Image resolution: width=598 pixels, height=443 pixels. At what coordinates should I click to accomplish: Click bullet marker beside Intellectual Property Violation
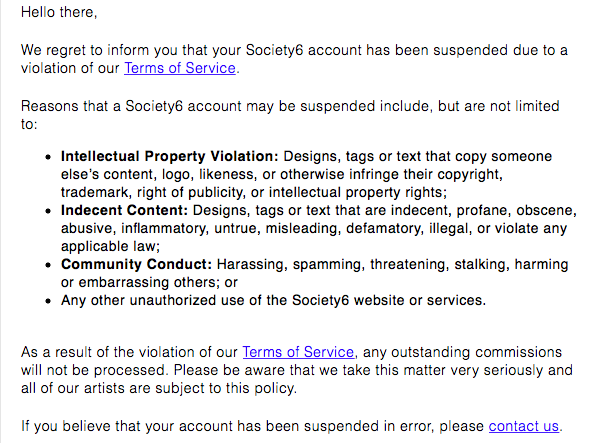pyautogui.click(x=48, y=157)
